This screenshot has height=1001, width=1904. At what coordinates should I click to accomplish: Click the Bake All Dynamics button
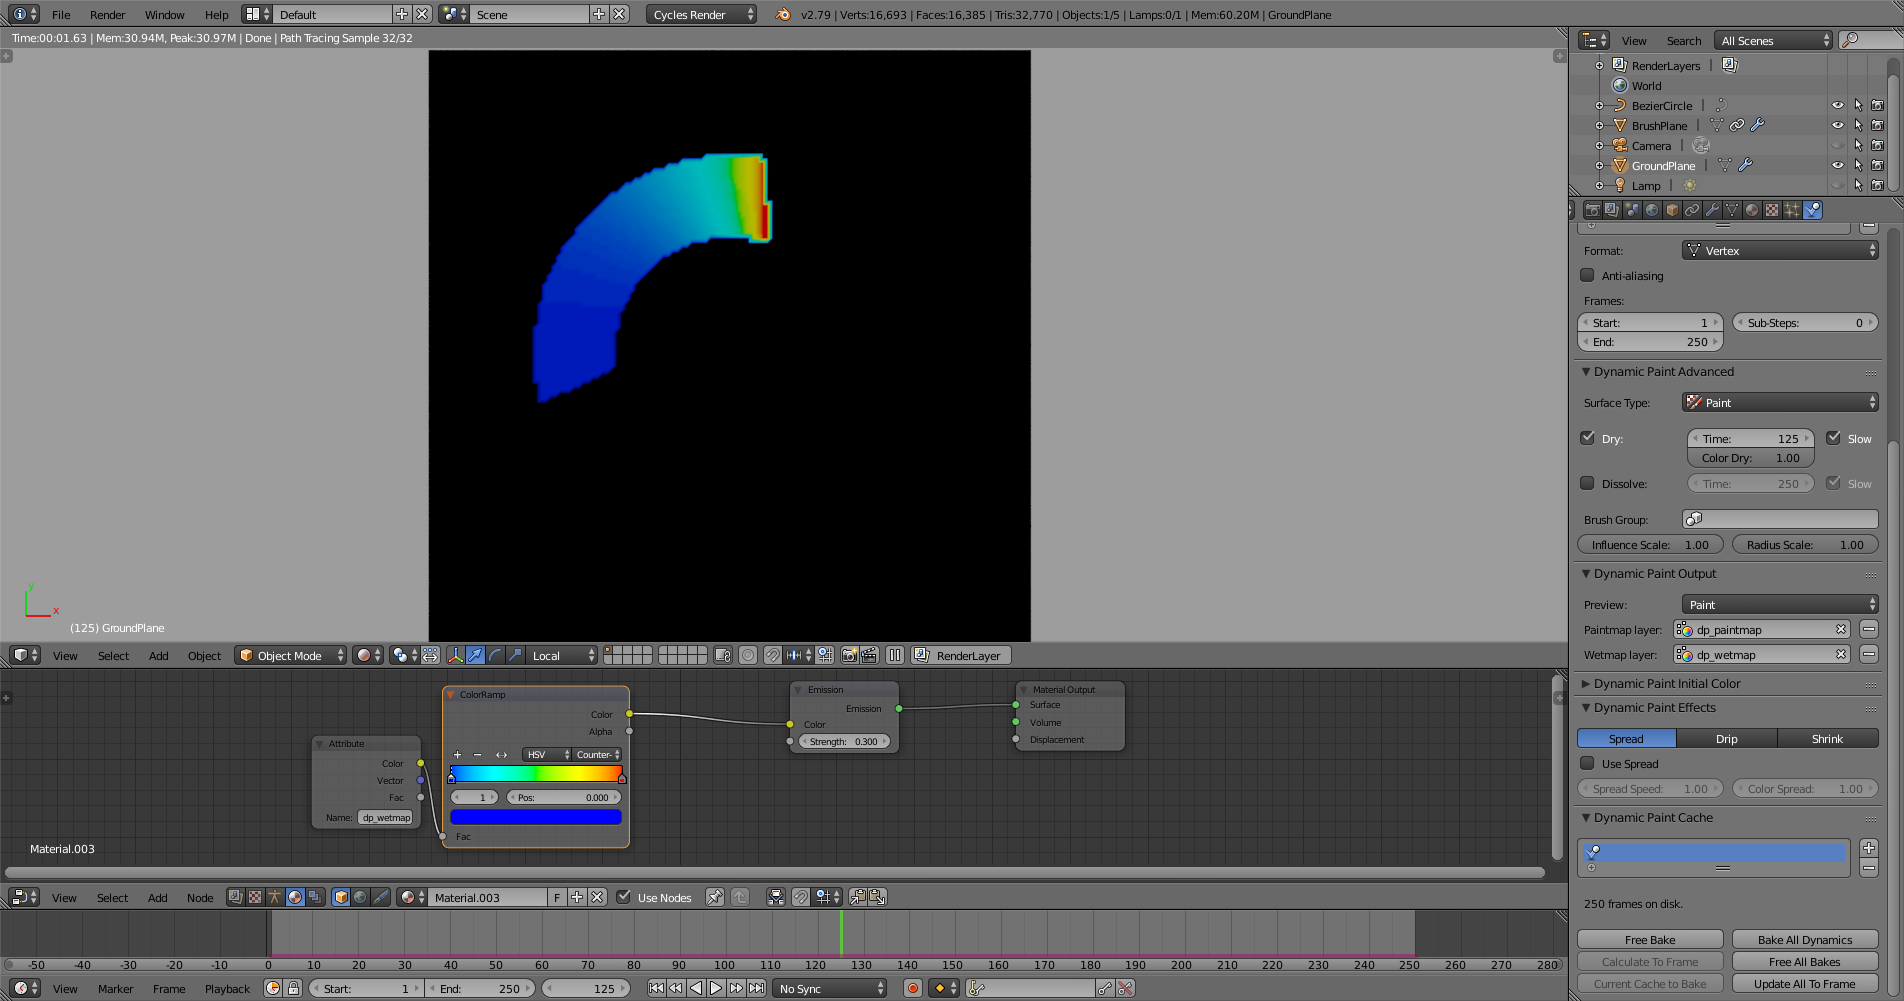[1805, 939]
